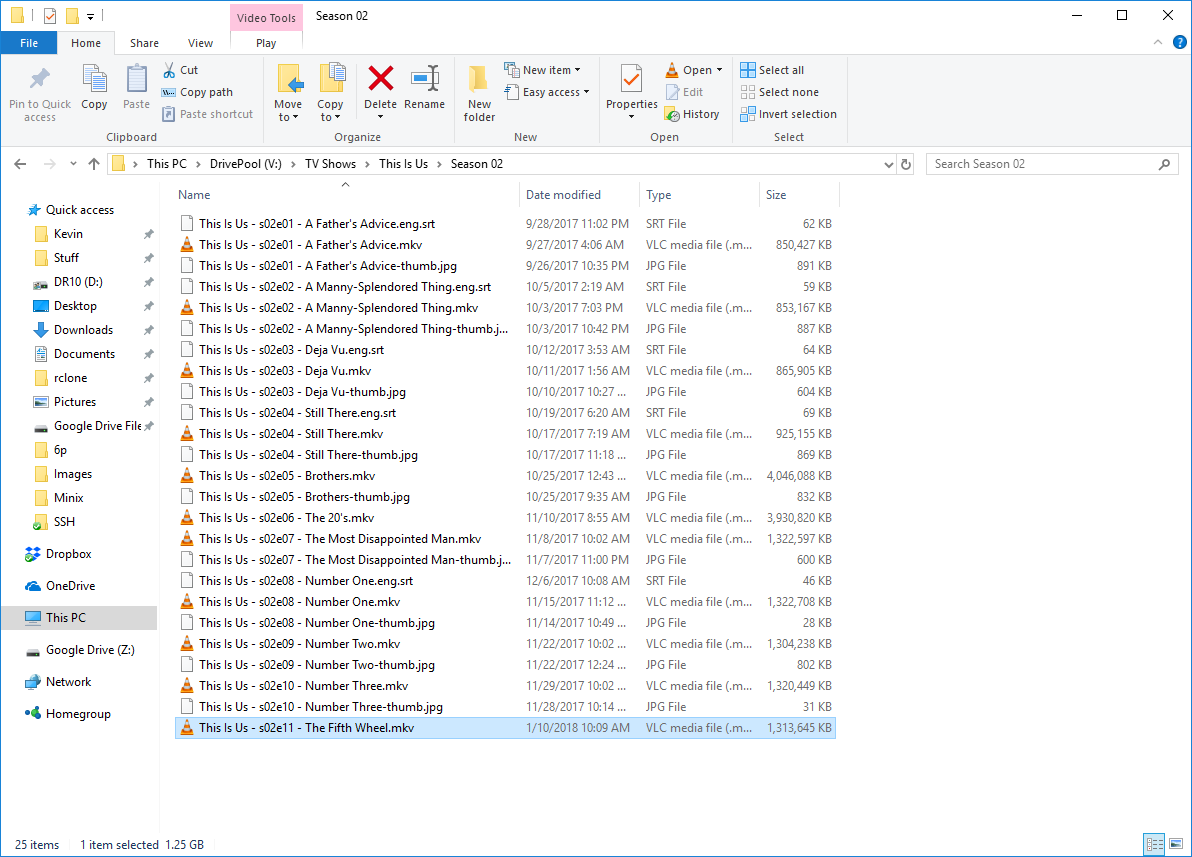
Task: Copy the selected file using the ribbon
Action: (x=94, y=90)
